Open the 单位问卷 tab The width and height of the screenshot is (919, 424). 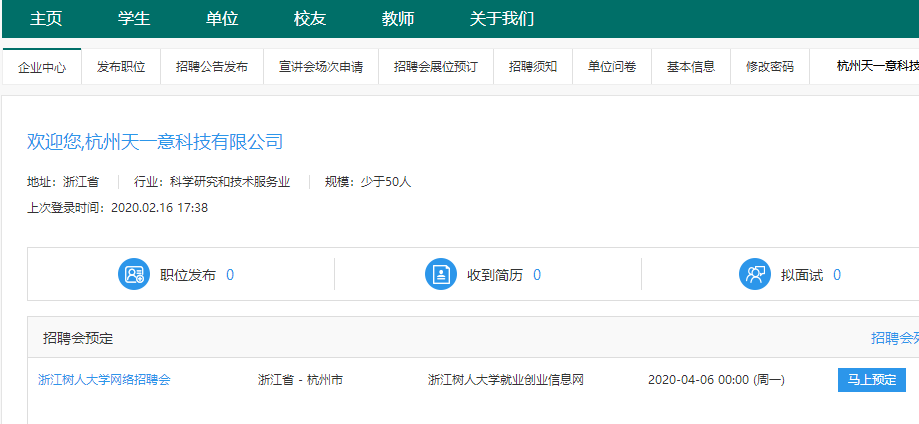pos(612,67)
